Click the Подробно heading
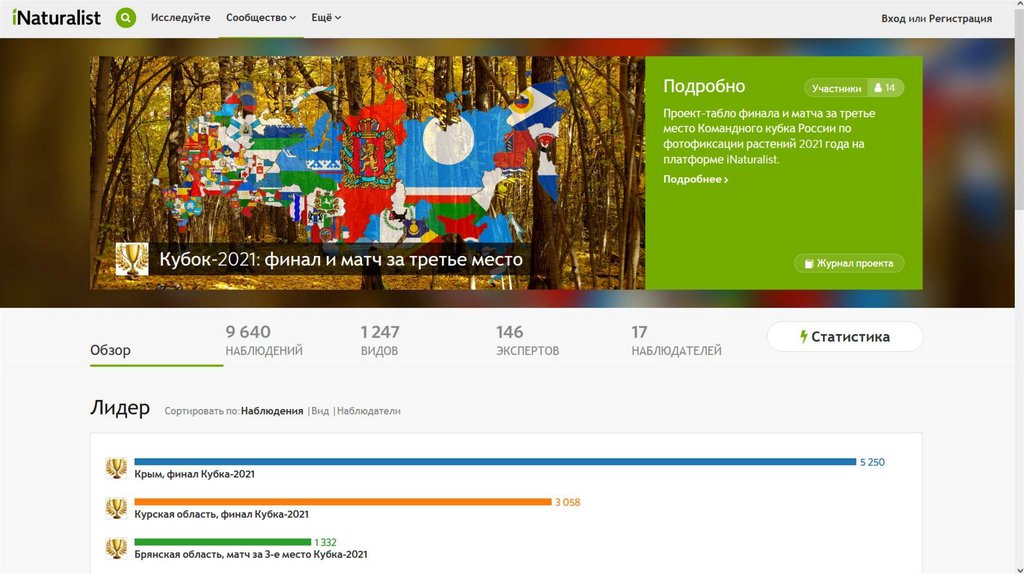This screenshot has height=574, width=1024. pyautogui.click(x=704, y=86)
